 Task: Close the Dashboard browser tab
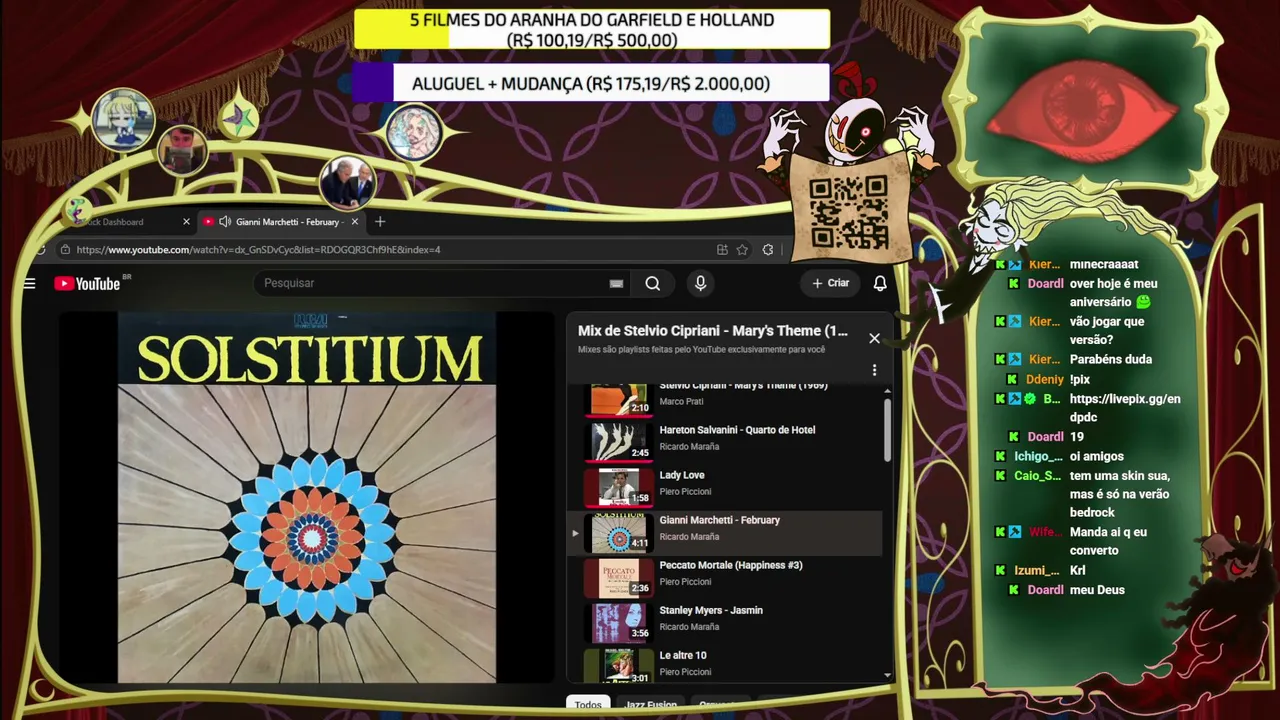click(186, 222)
